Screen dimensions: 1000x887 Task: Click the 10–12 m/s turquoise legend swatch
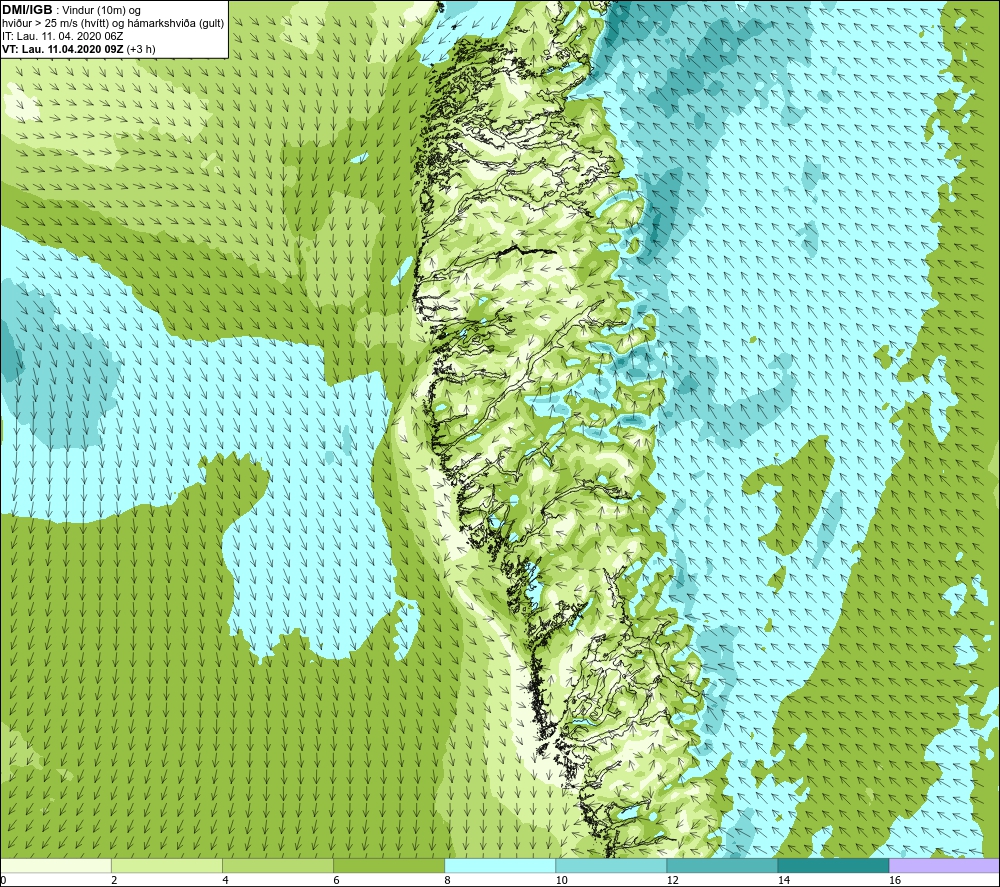coord(611,865)
